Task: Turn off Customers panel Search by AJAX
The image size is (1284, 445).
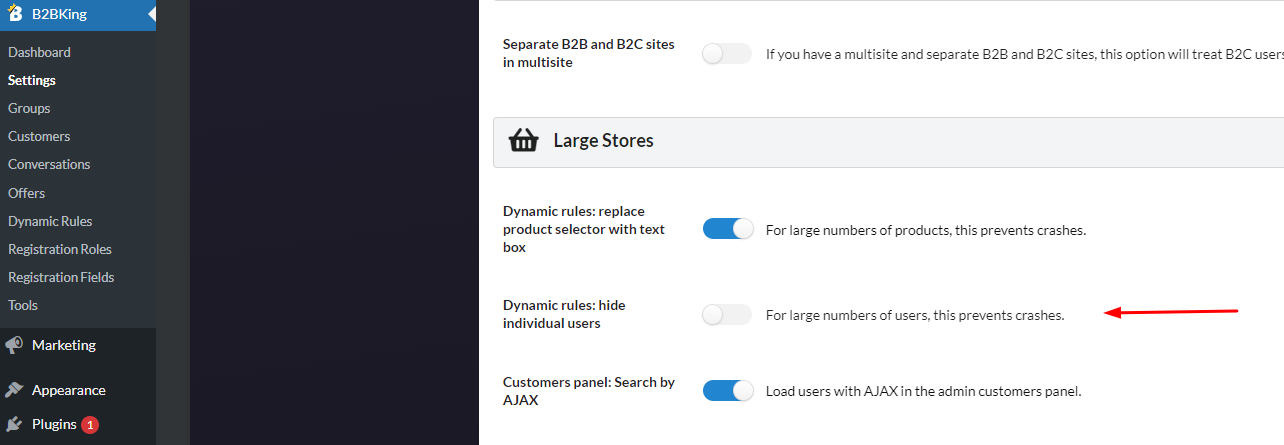Action: click(x=727, y=390)
